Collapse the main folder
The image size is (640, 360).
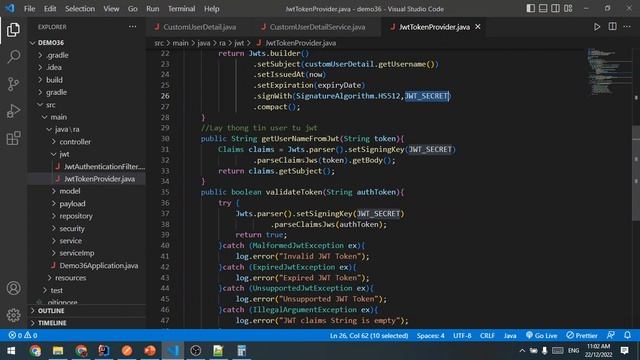58,117
